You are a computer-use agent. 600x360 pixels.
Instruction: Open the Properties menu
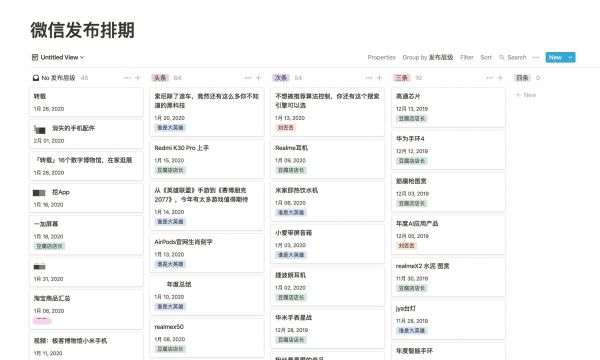(x=382, y=57)
